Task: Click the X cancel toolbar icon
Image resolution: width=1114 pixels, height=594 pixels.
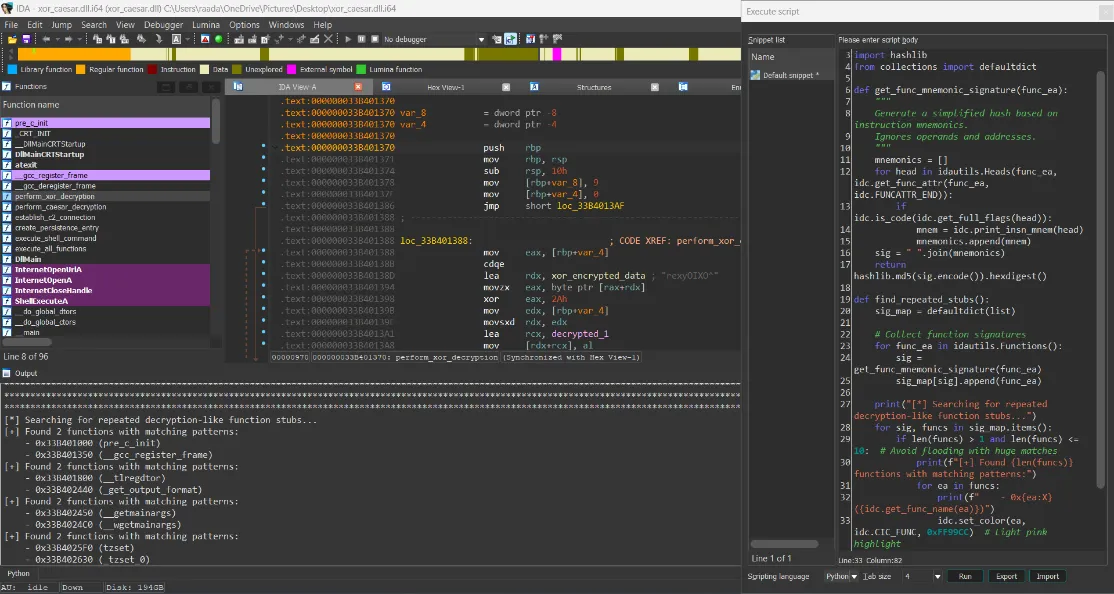Action: pos(328,39)
